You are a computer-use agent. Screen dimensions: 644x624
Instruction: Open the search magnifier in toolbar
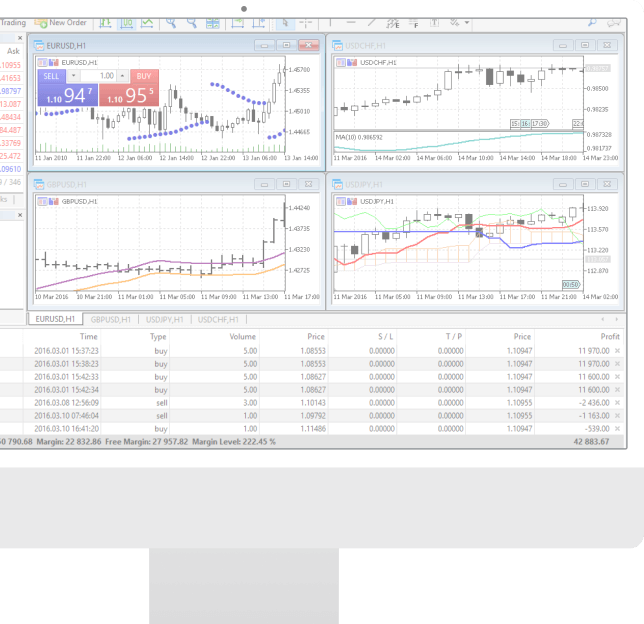(592, 23)
